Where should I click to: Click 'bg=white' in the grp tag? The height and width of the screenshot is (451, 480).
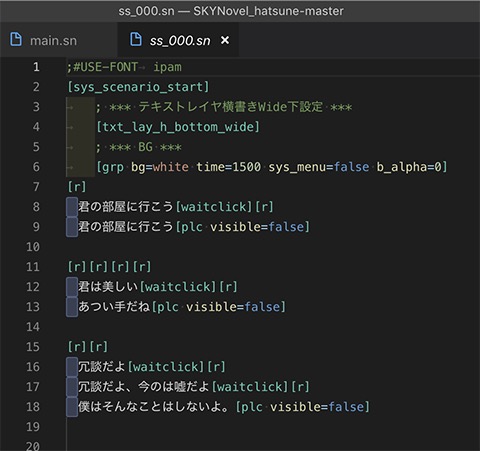pyautogui.click(x=159, y=167)
